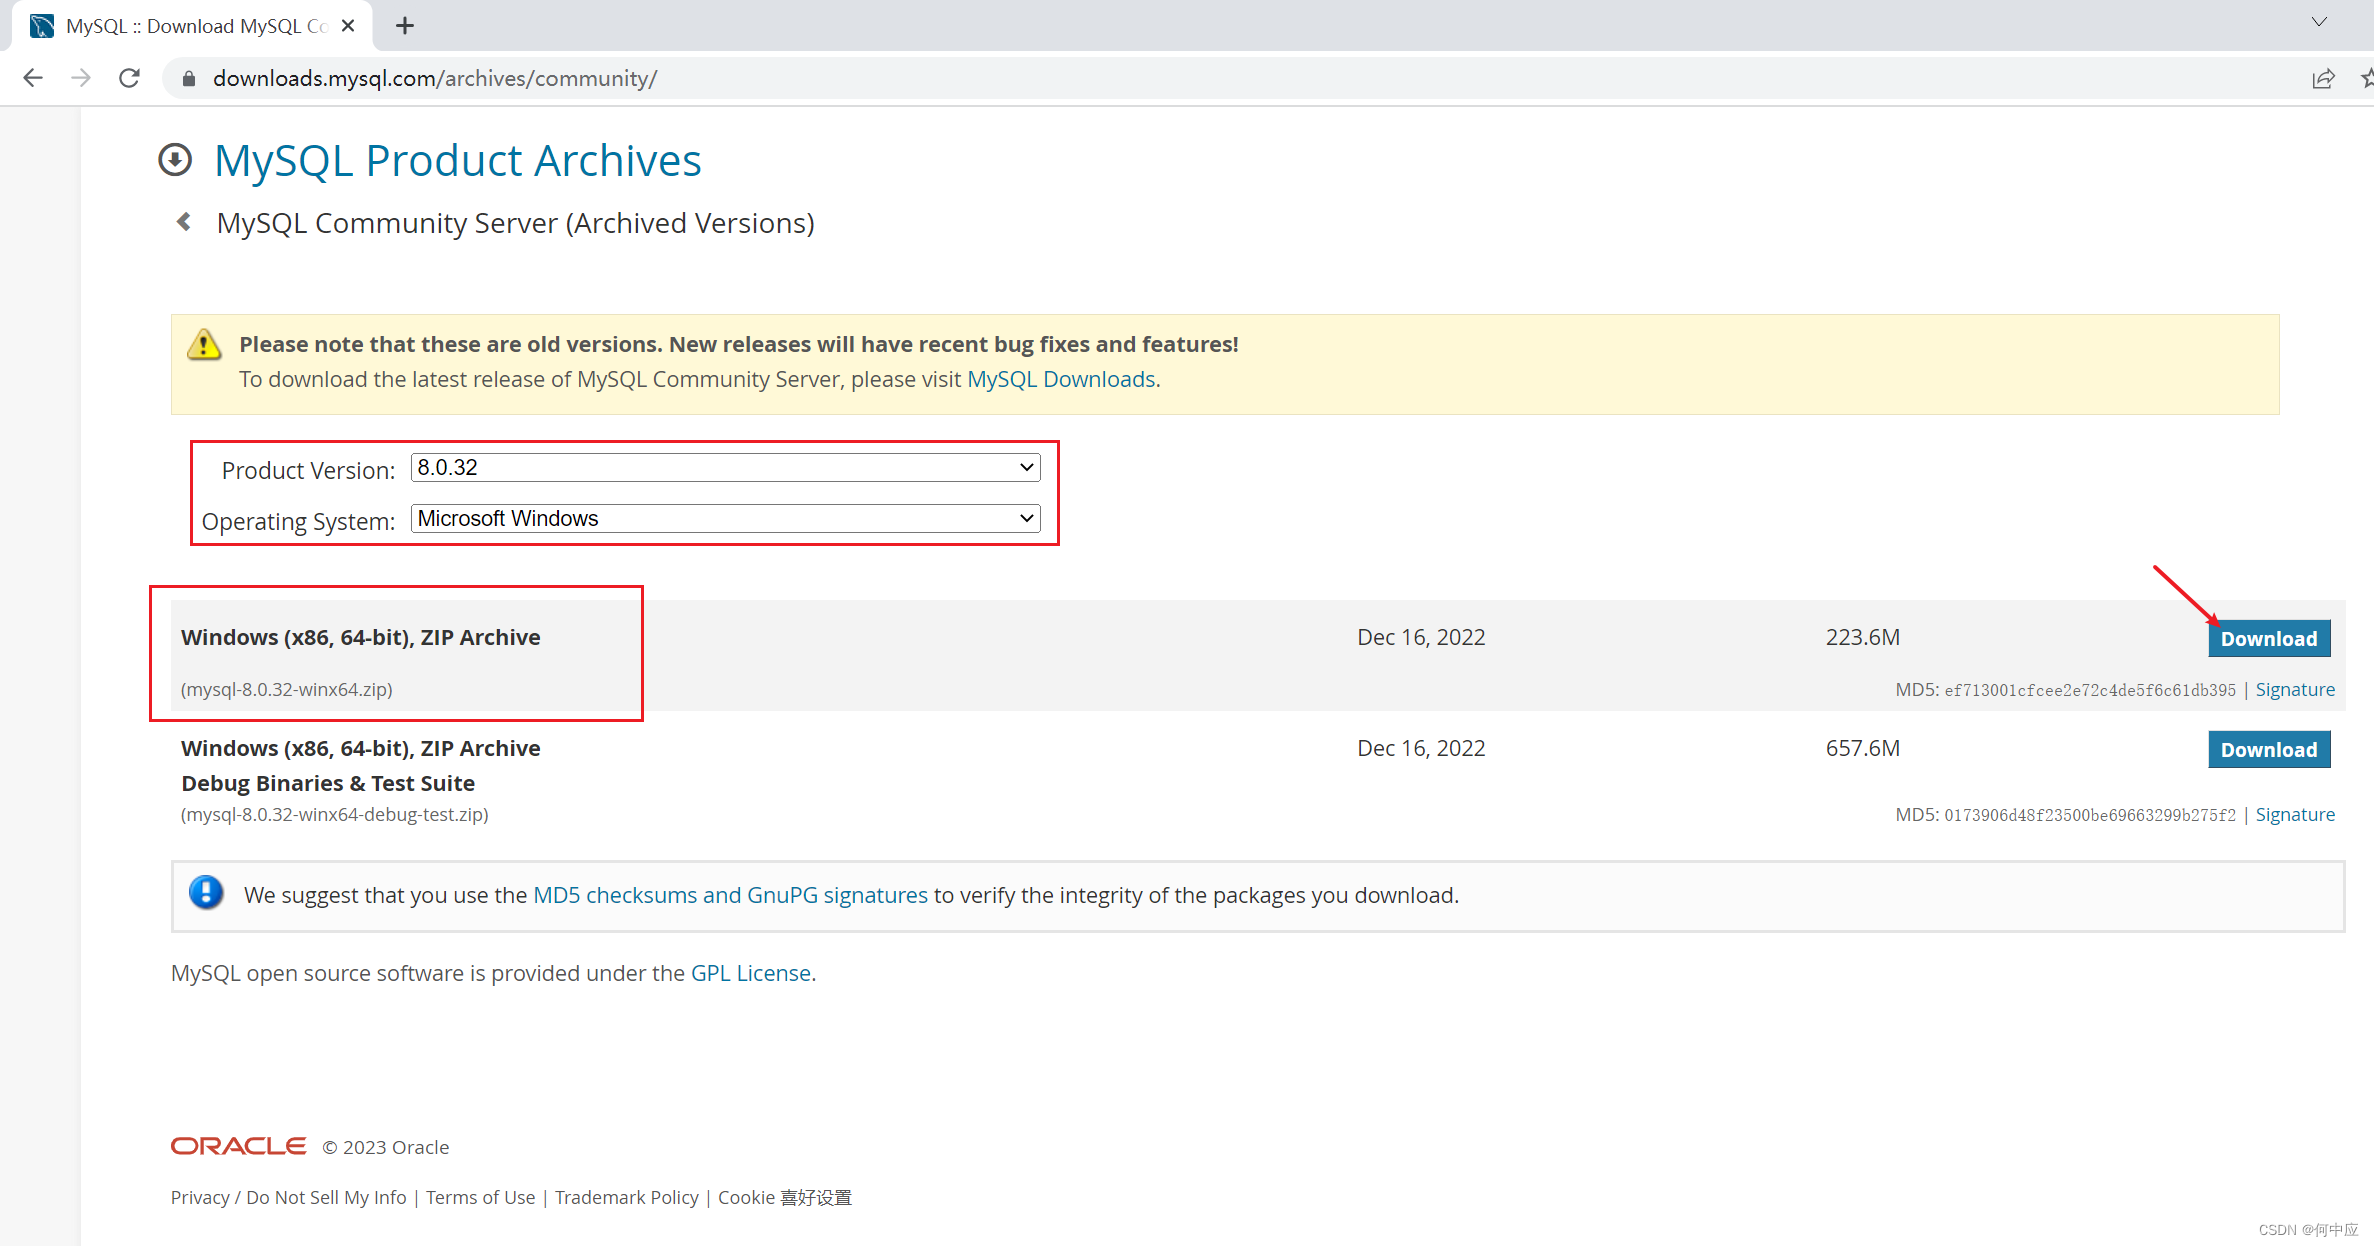Viewport: 2374px width, 1246px height.
Task: Click MD5 hash ef713001cfcee2e72c4de5f6c61db395
Action: (2090, 690)
